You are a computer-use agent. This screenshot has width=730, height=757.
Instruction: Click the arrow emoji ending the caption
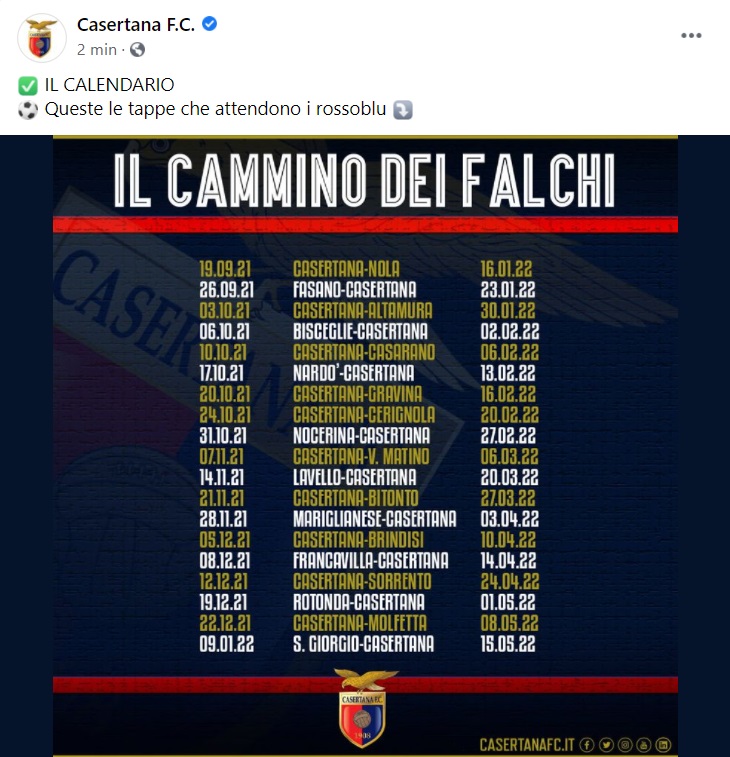pyautogui.click(x=403, y=109)
